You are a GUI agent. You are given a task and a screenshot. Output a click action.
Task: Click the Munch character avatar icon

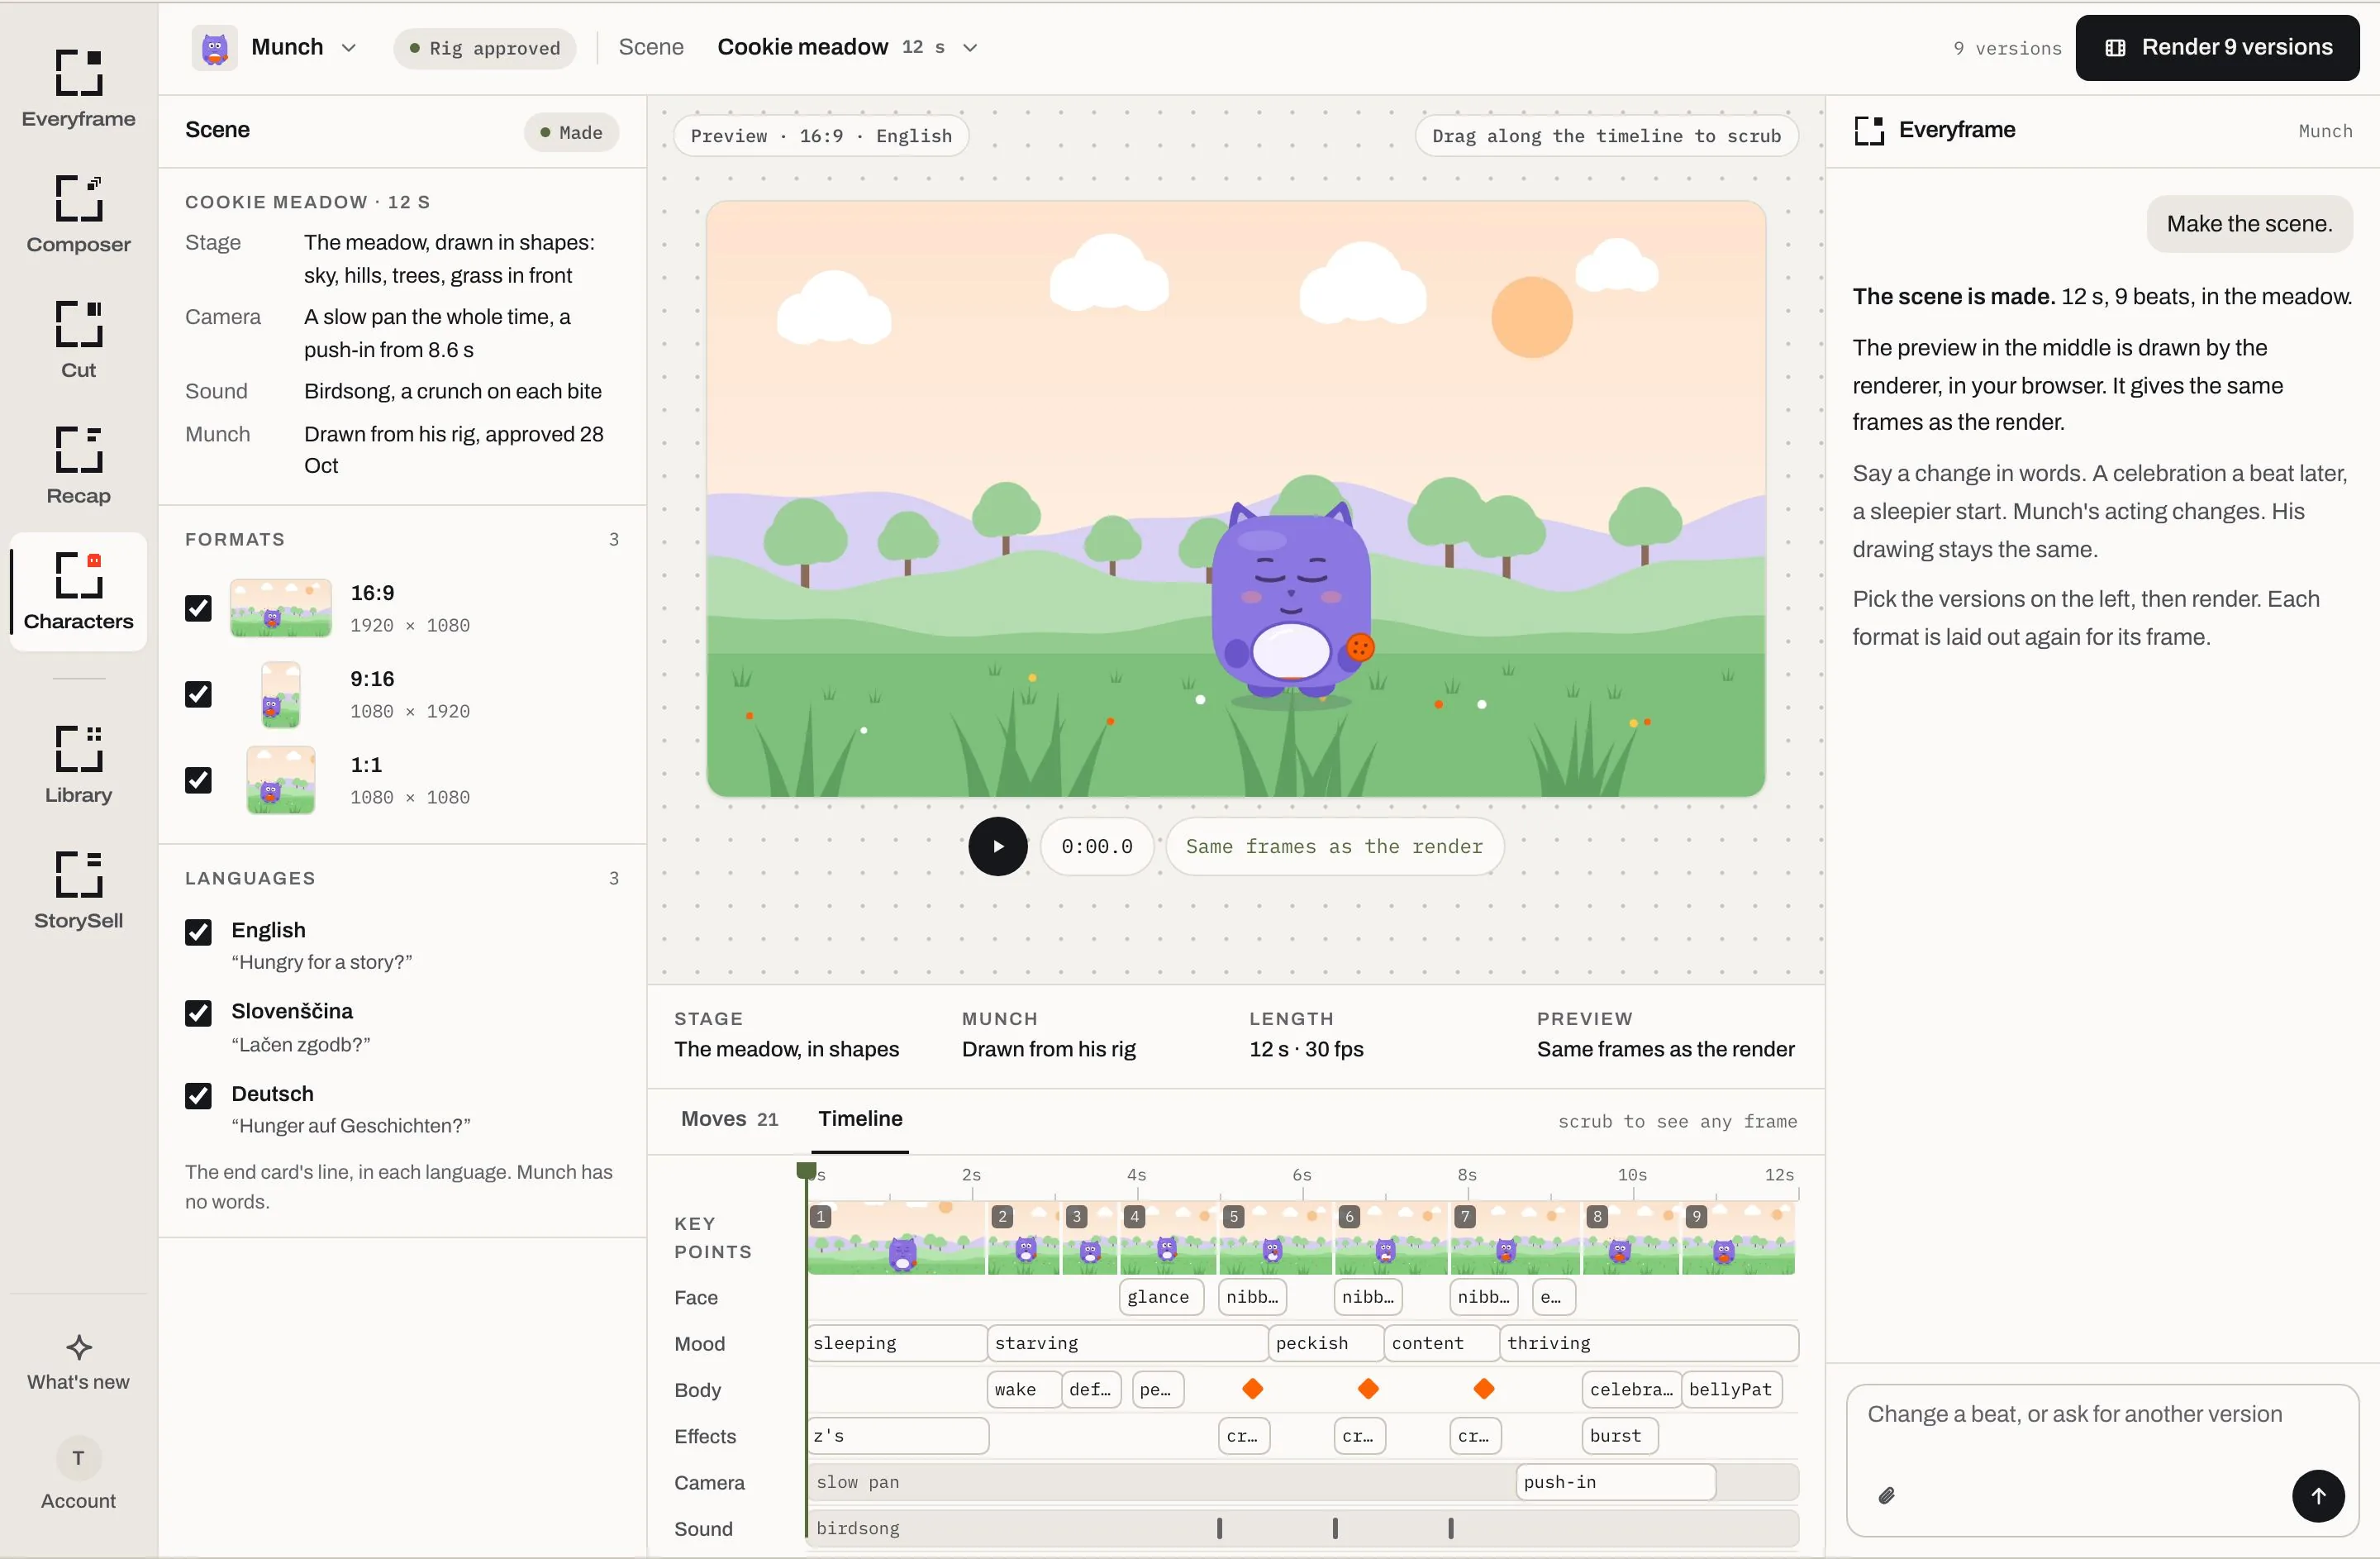pos(214,47)
